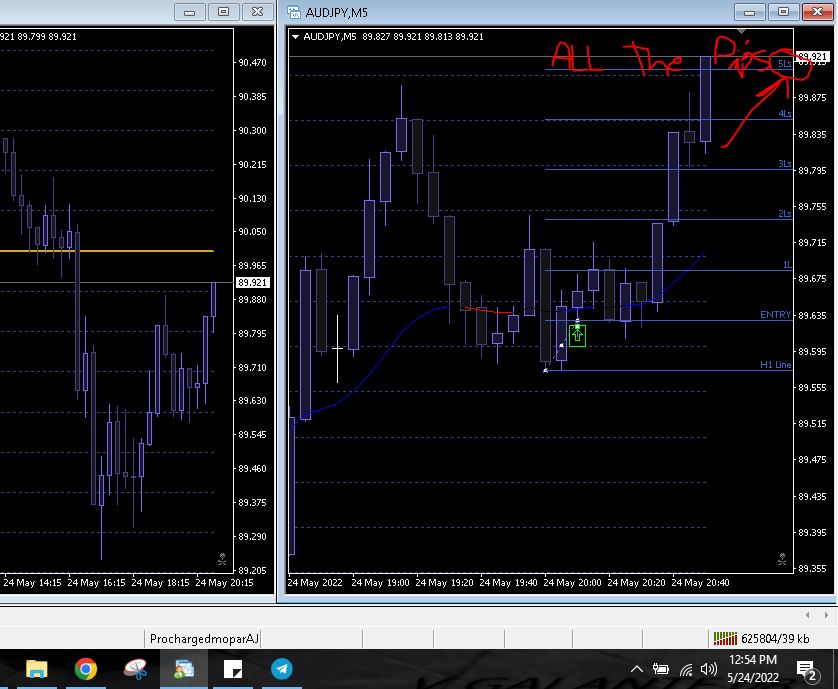Viewport: 838px width, 689px height.
Task: Click the 89.921 price tag in left chart
Action: [x=252, y=282]
